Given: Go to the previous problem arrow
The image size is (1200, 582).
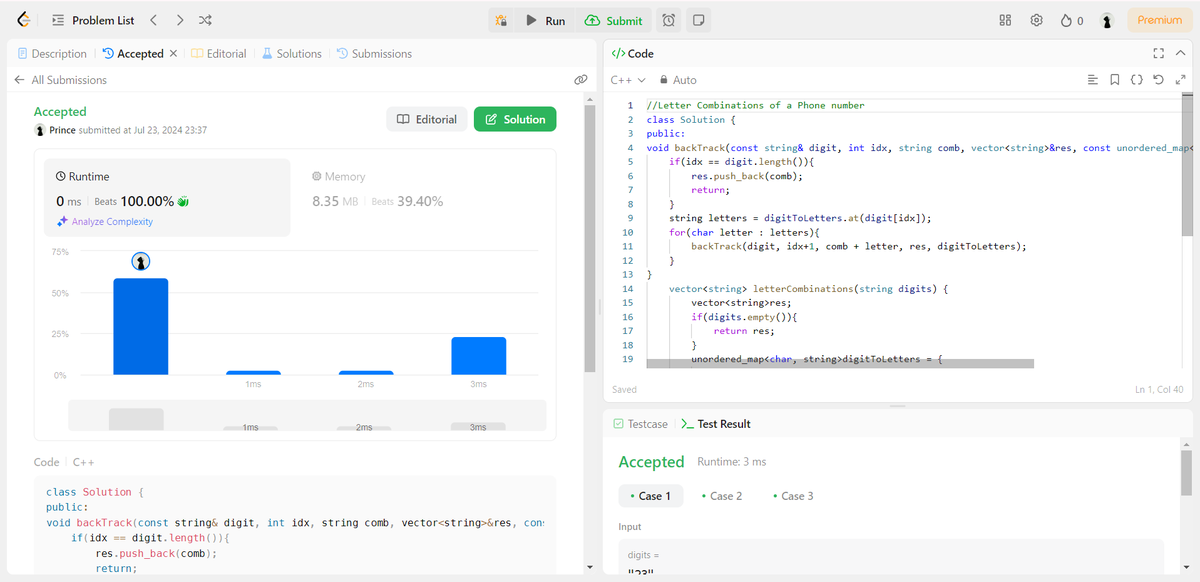Looking at the screenshot, I should pyautogui.click(x=153, y=20).
